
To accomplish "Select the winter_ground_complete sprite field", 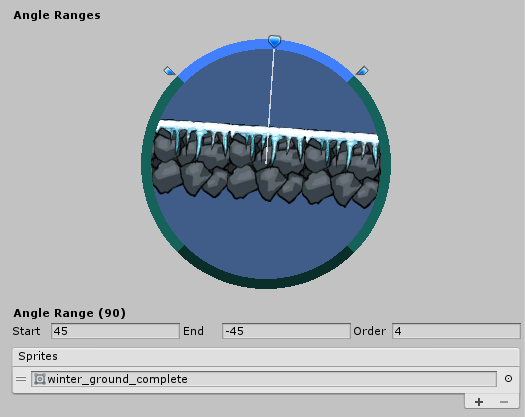I will [x=264, y=379].
